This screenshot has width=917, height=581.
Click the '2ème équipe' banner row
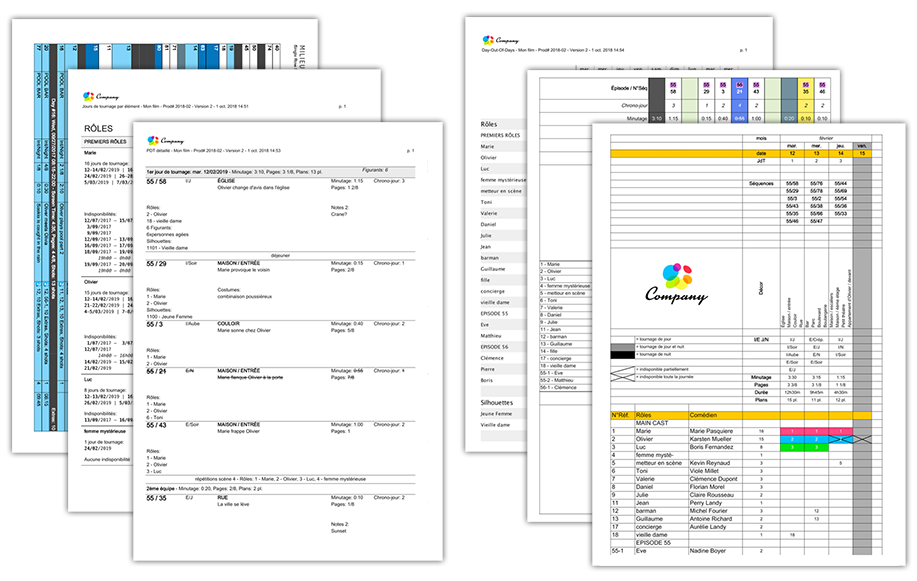pyautogui.click(x=281, y=488)
